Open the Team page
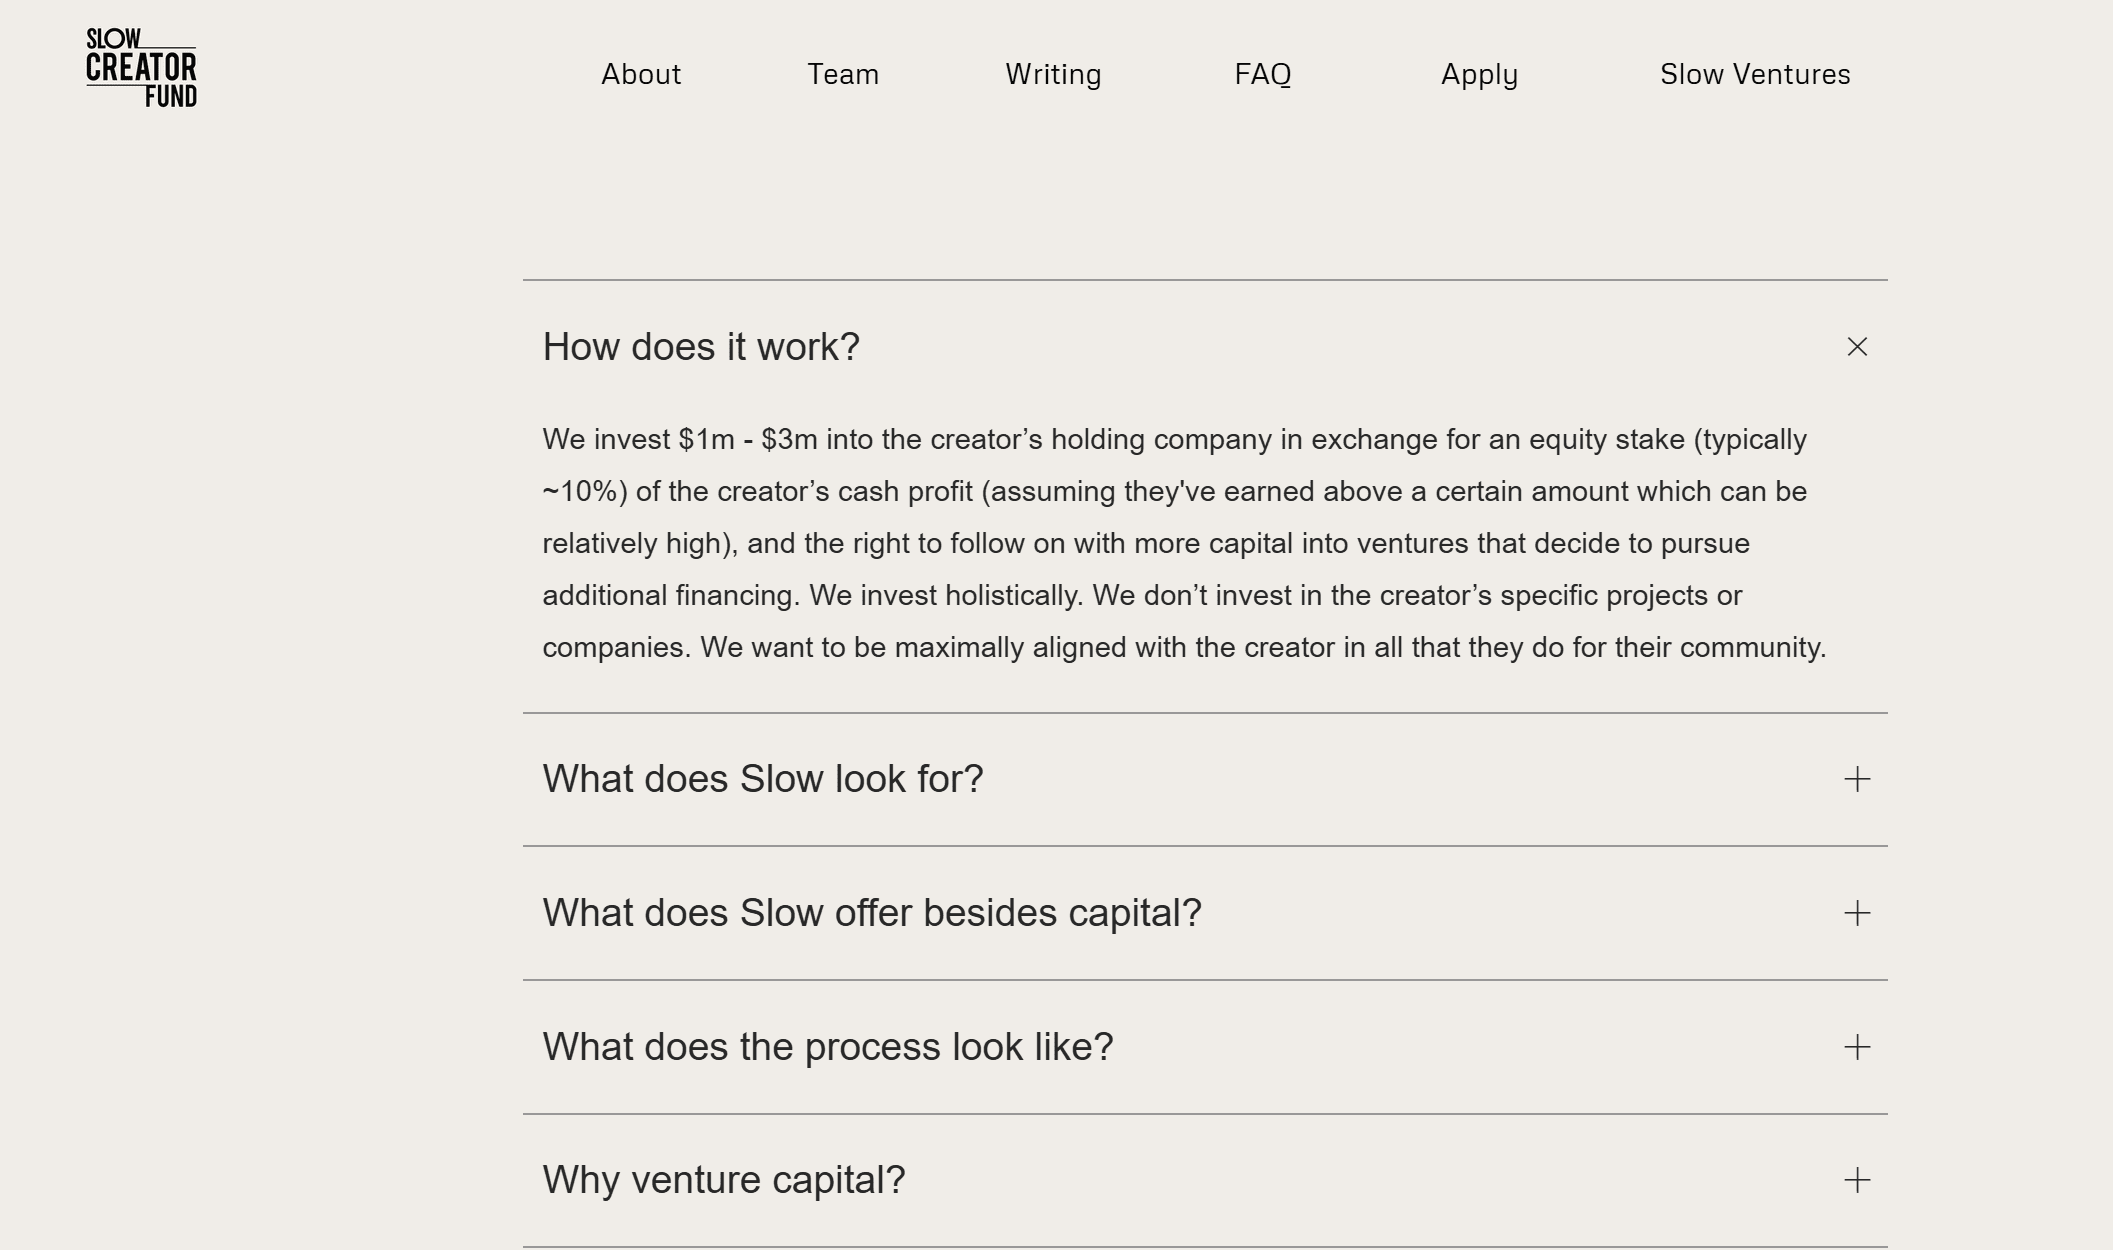2113x1250 pixels. 843,74
